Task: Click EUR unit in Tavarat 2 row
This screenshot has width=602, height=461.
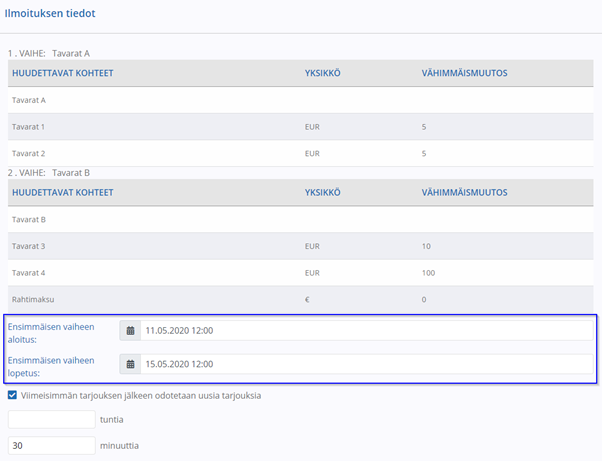Action: pos(312,154)
